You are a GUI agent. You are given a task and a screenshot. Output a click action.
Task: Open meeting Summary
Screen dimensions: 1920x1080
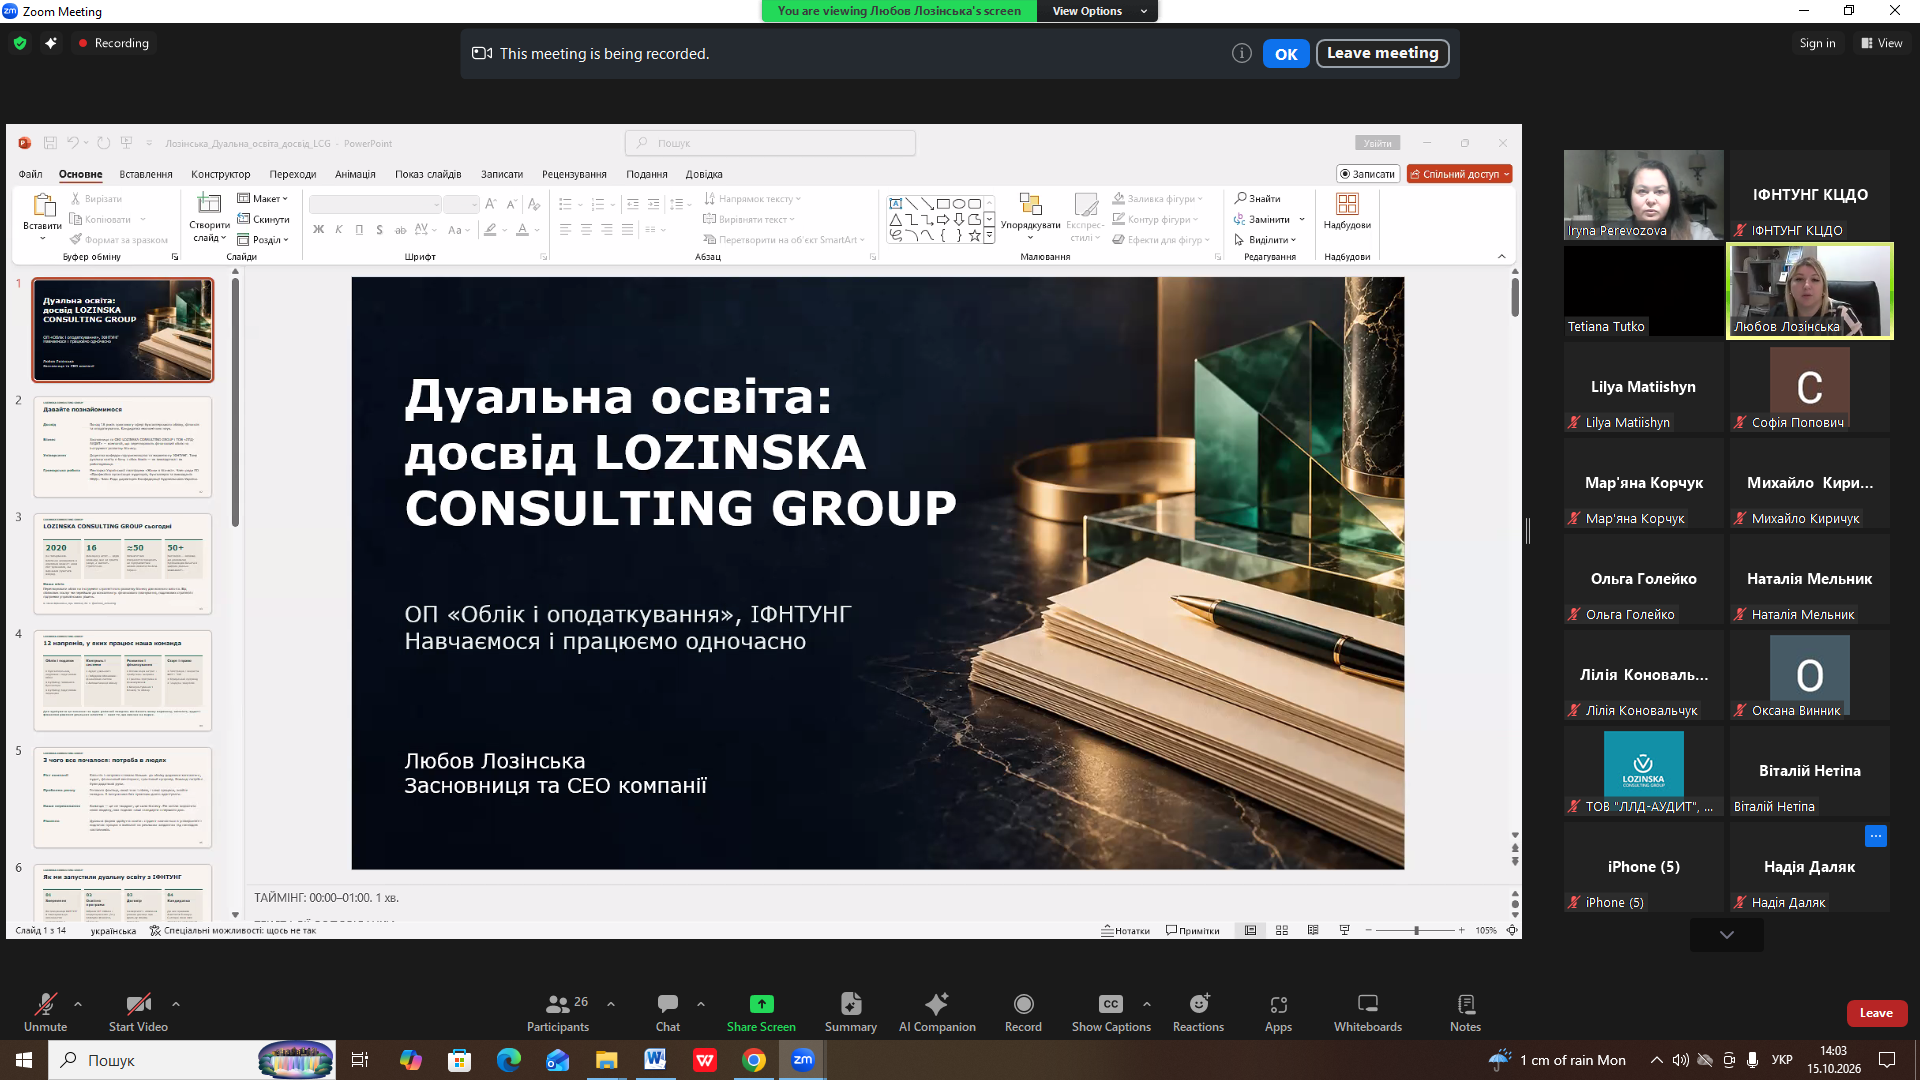pos(851,1012)
